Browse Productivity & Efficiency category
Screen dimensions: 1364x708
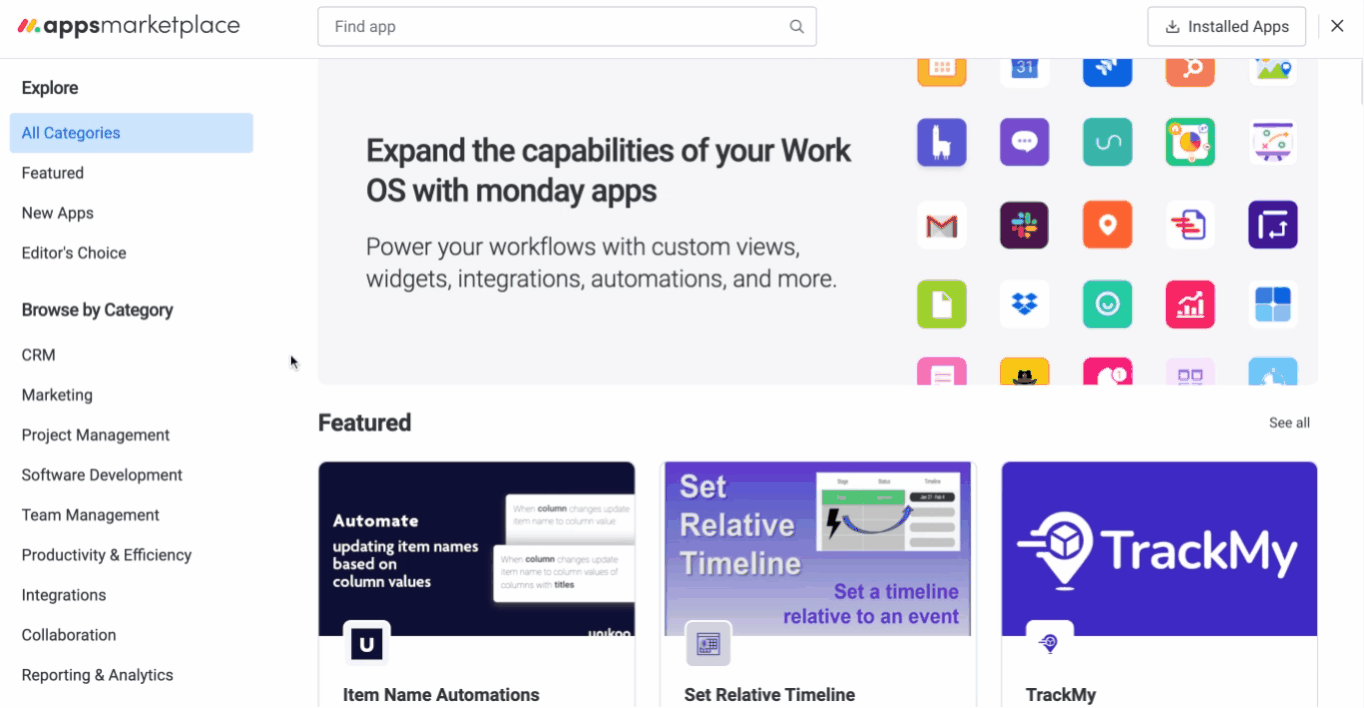coord(107,555)
